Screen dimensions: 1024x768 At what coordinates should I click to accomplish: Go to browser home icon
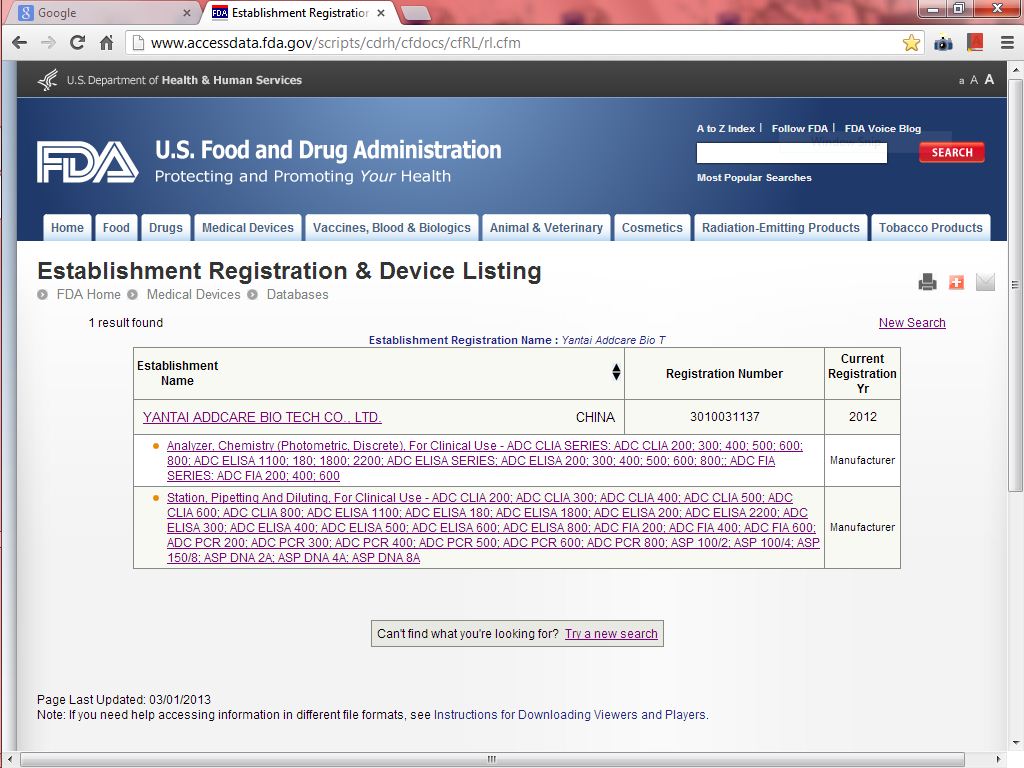[x=106, y=43]
